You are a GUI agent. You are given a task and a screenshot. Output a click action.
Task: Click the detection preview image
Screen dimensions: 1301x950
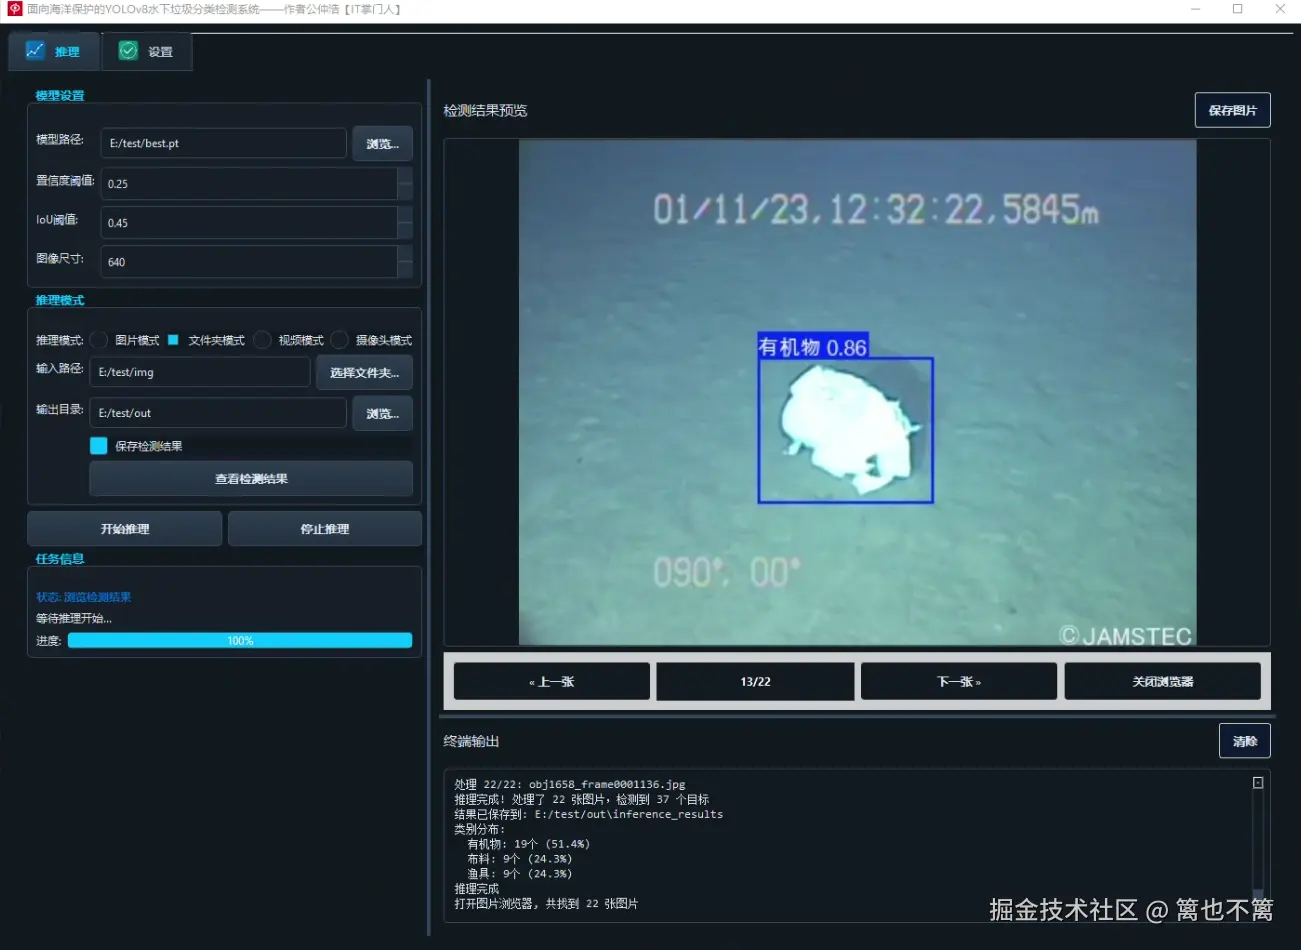[857, 392]
